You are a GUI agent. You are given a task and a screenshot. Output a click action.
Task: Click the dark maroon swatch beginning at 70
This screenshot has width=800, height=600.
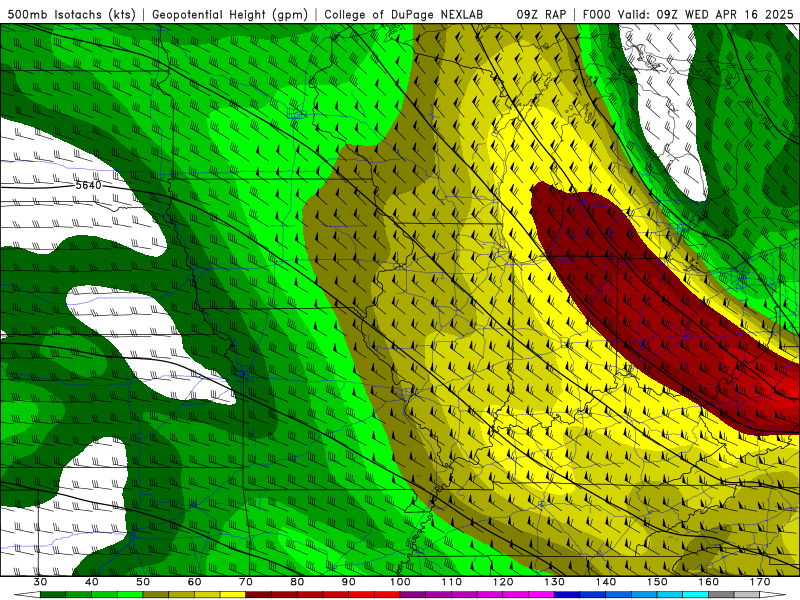coord(259,594)
